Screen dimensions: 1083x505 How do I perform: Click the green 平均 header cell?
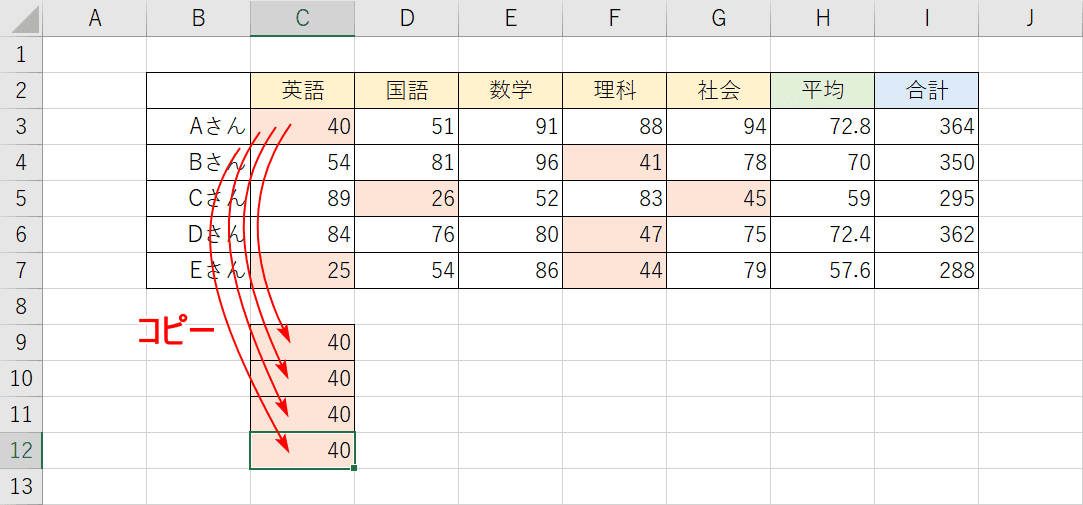tap(823, 90)
